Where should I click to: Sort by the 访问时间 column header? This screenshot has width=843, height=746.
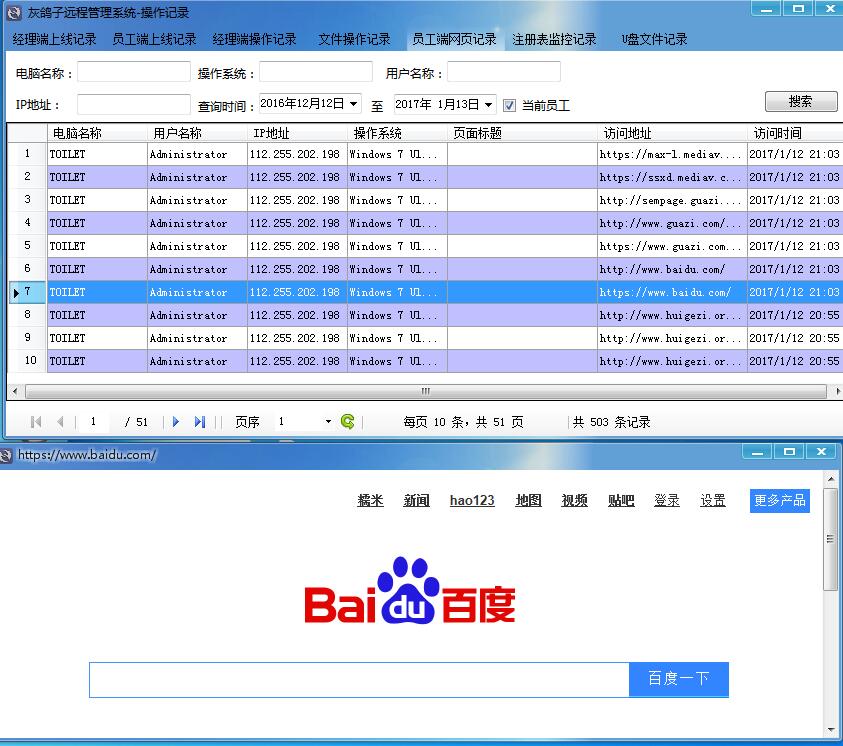[x=795, y=133]
